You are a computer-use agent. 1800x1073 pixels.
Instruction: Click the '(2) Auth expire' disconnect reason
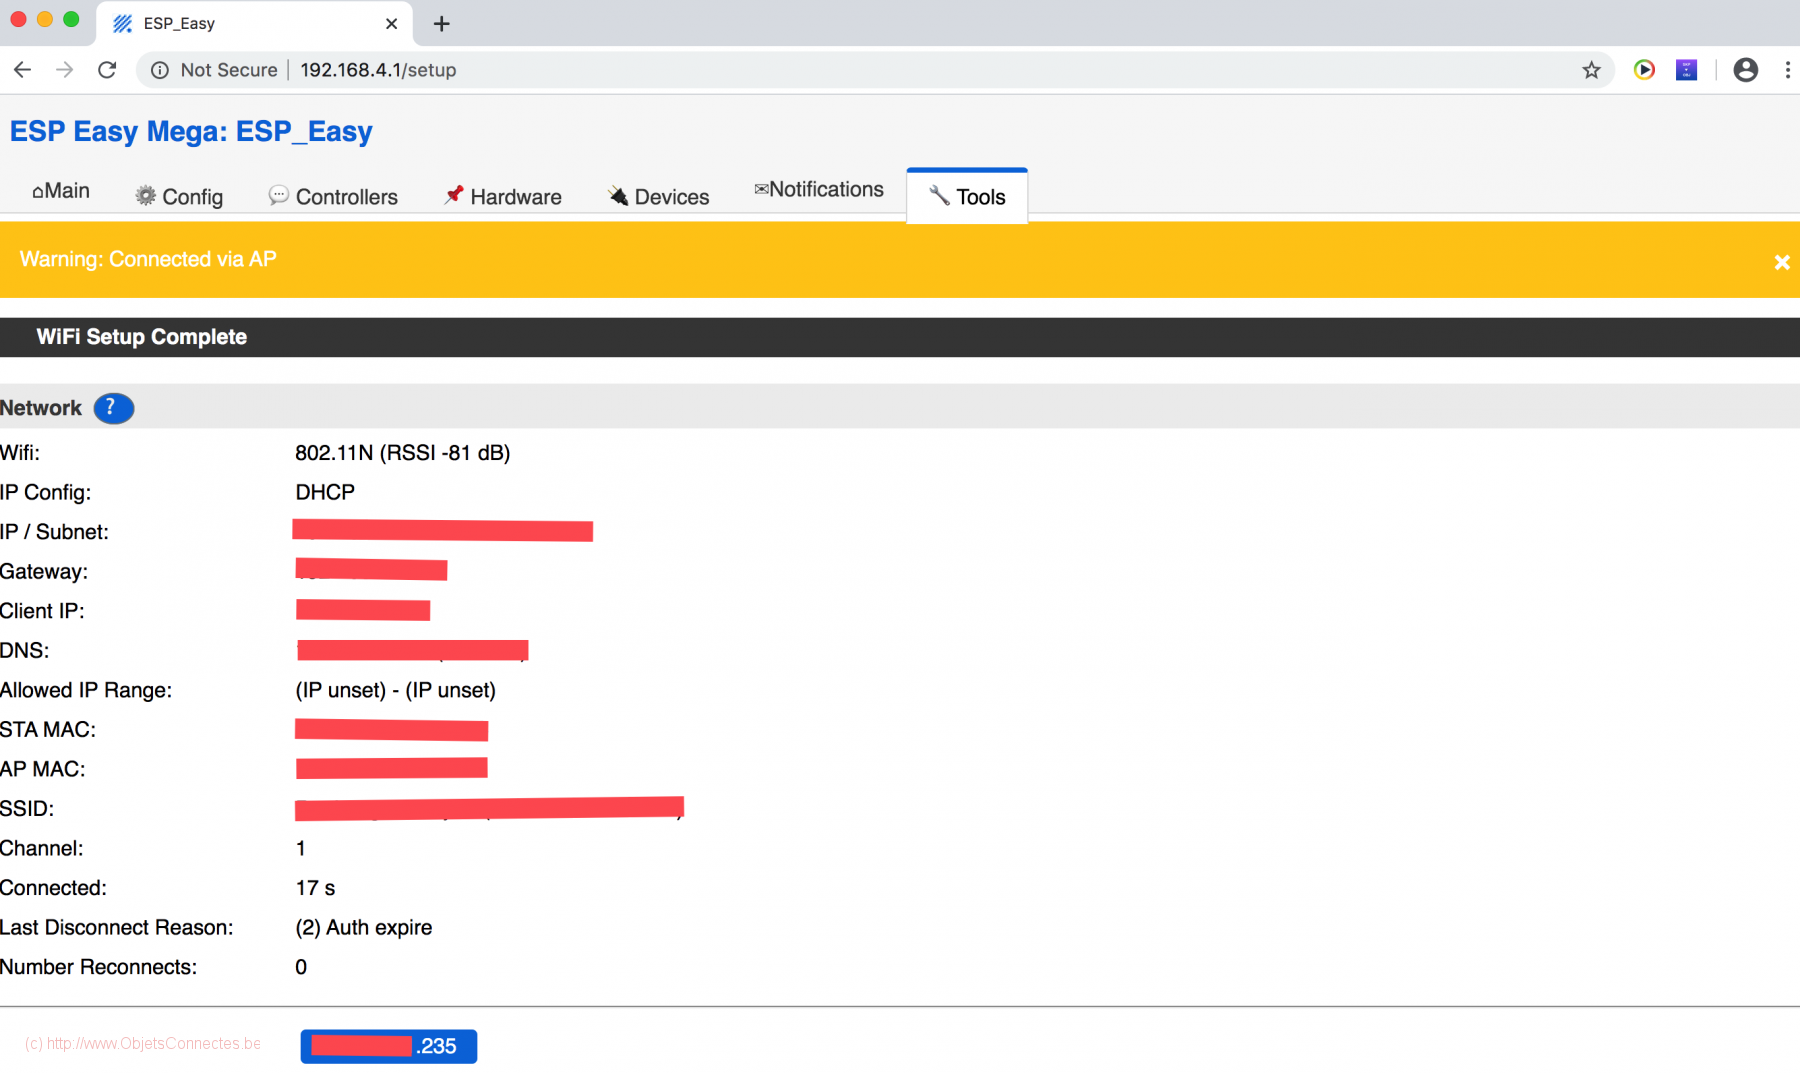point(364,927)
